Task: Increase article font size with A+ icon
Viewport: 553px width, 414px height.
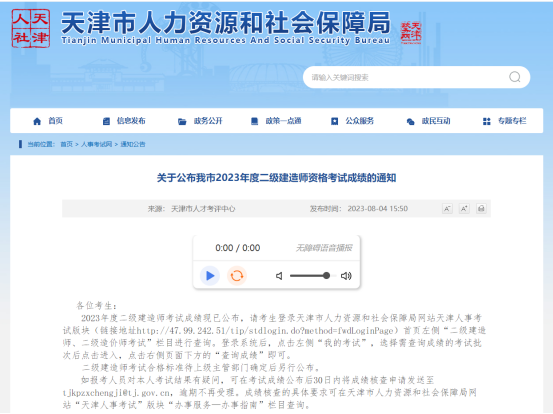Action: pyautogui.click(x=464, y=209)
